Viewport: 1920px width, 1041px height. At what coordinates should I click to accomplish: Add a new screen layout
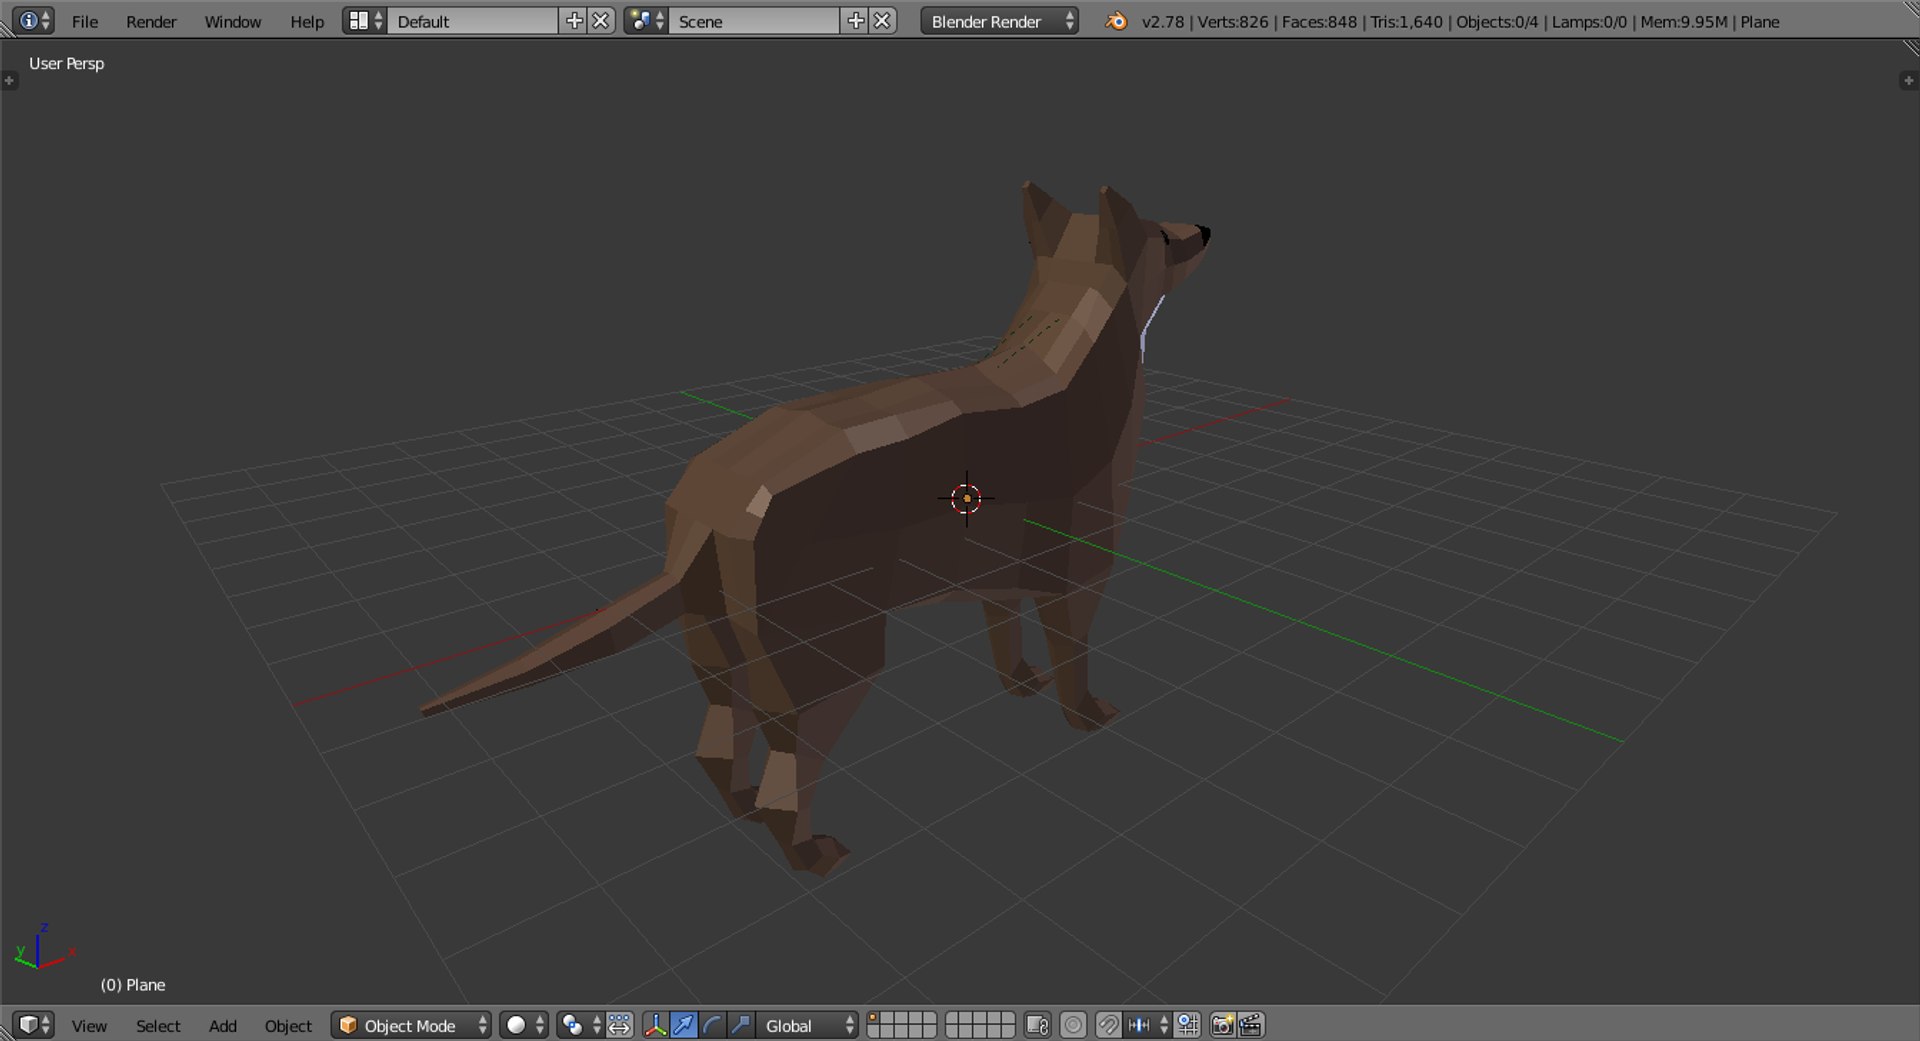(x=574, y=21)
